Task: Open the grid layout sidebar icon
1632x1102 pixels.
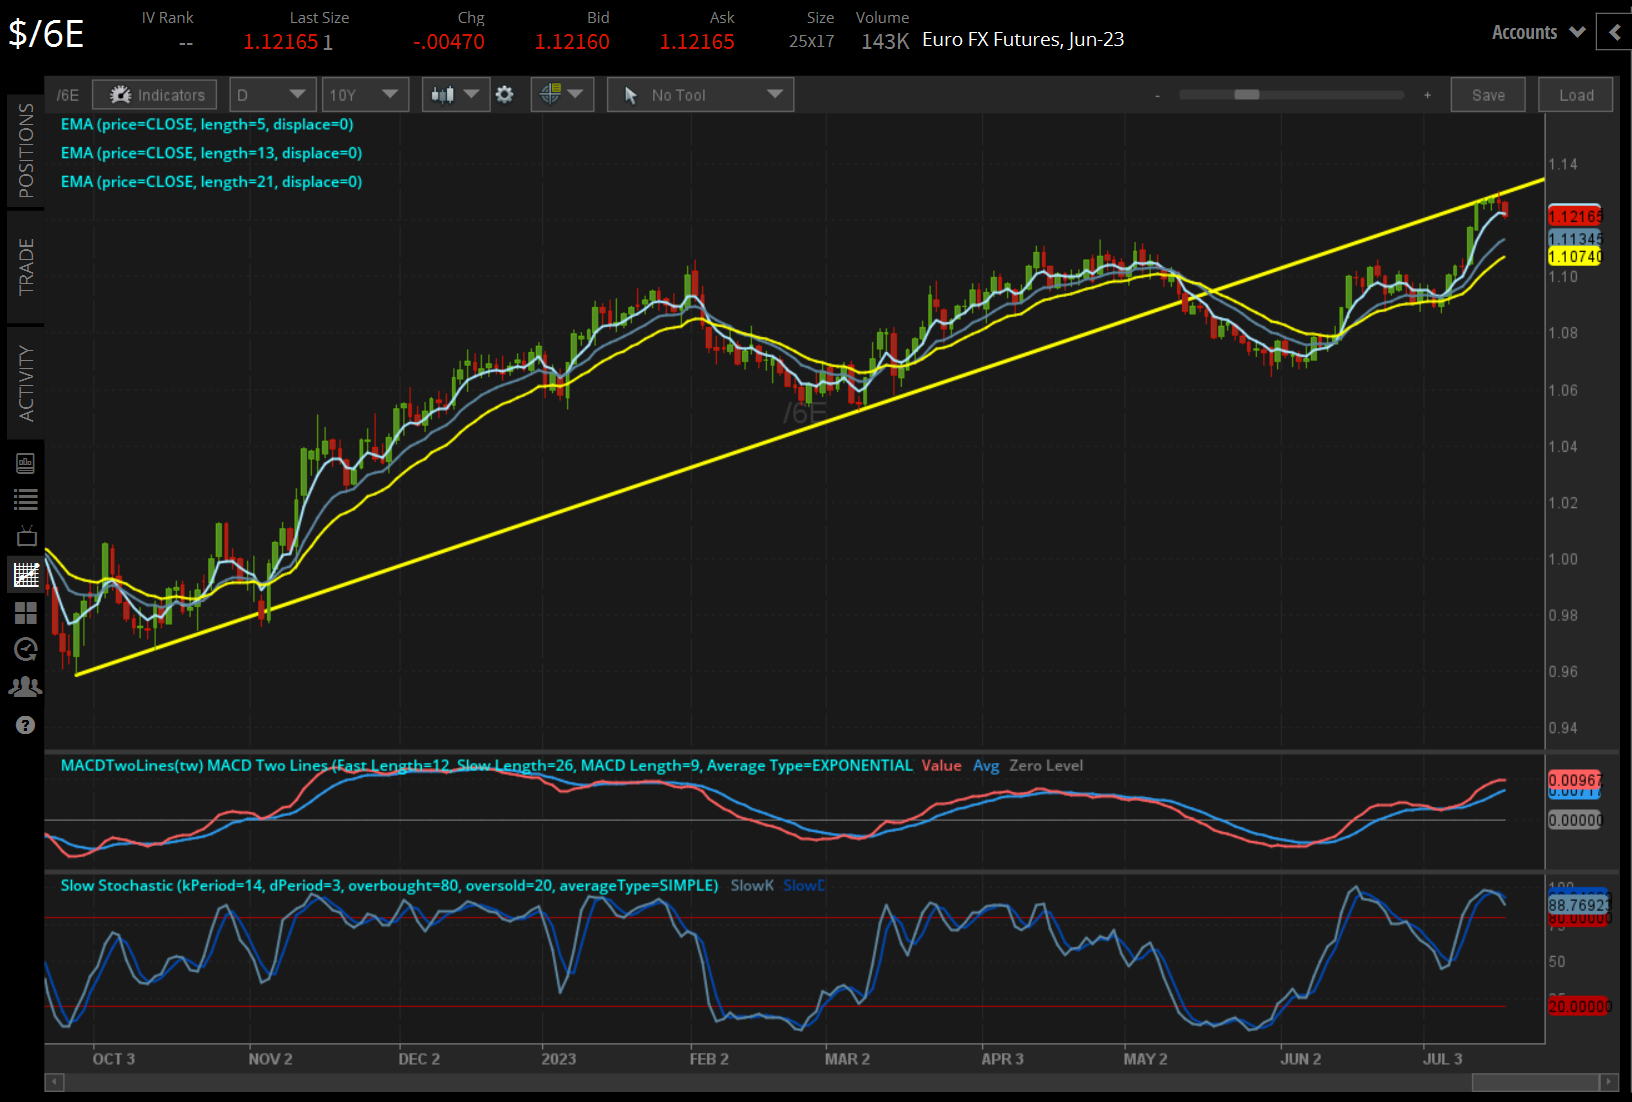Action: [x=25, y=613]
